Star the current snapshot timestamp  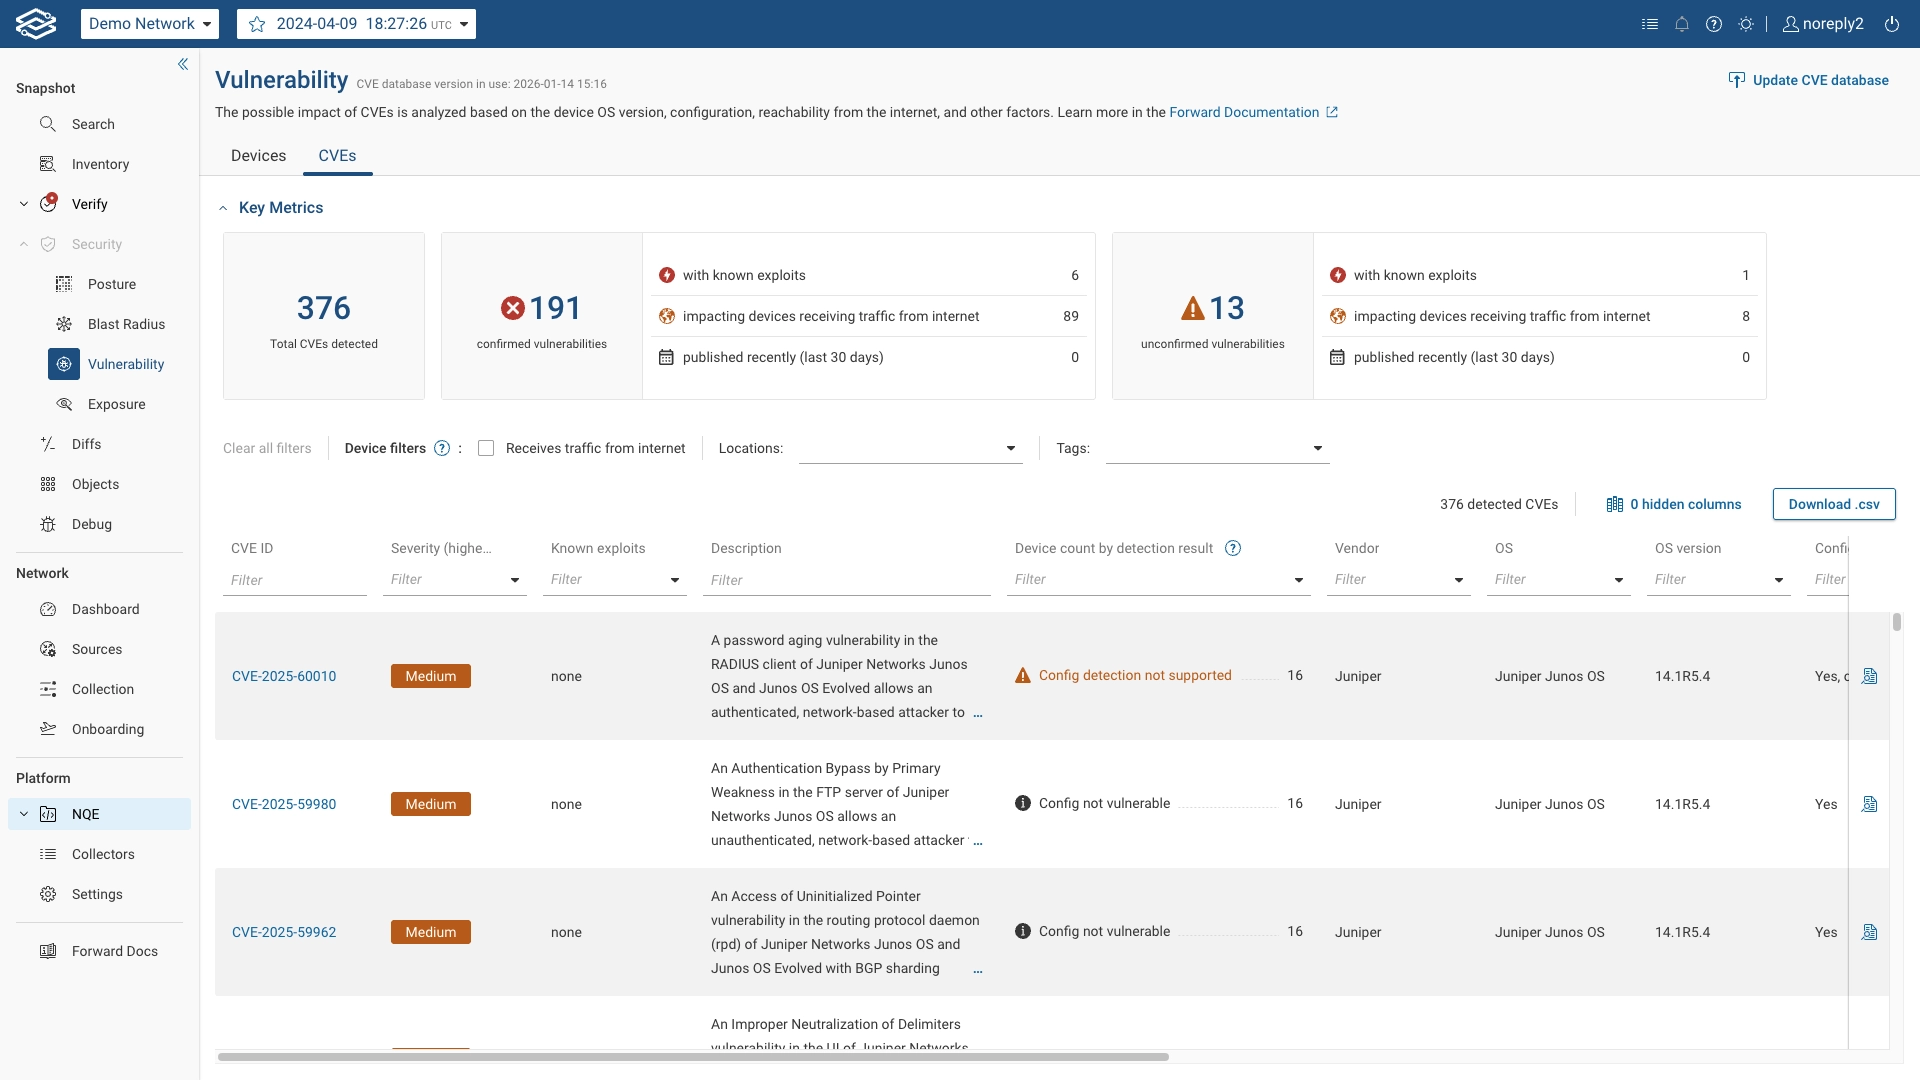257,23
